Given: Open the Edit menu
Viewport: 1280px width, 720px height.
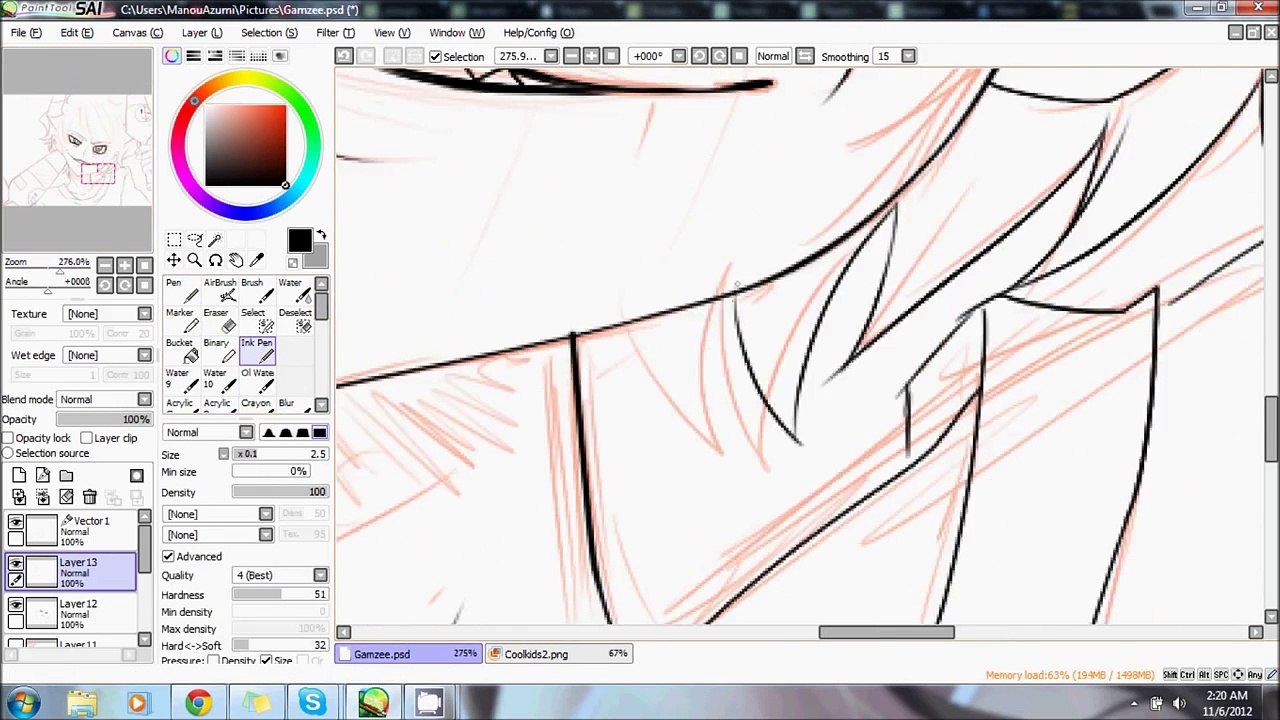Looking at the screenshot, I should coord(76,32).
